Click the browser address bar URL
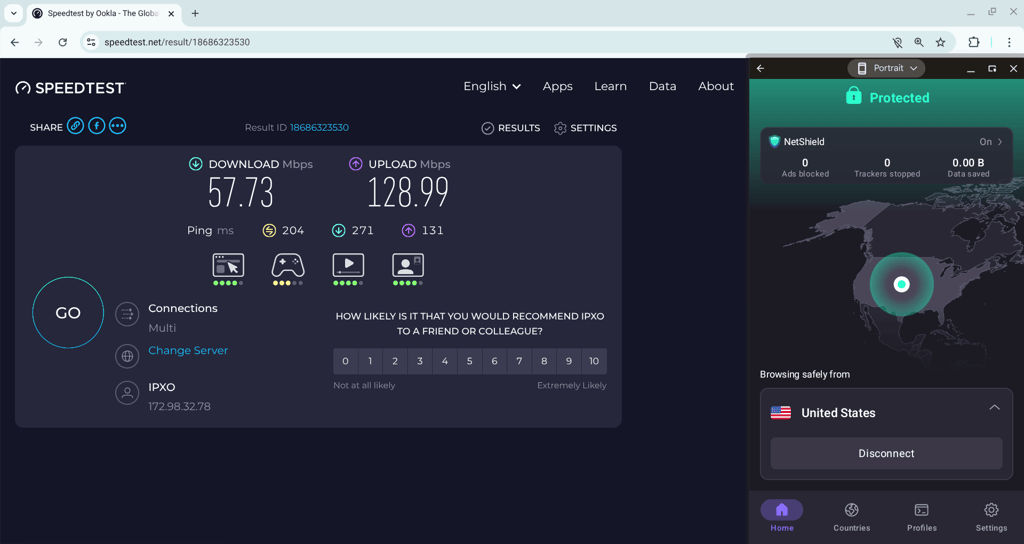1024x544 pixels. [x=177, y=42]
